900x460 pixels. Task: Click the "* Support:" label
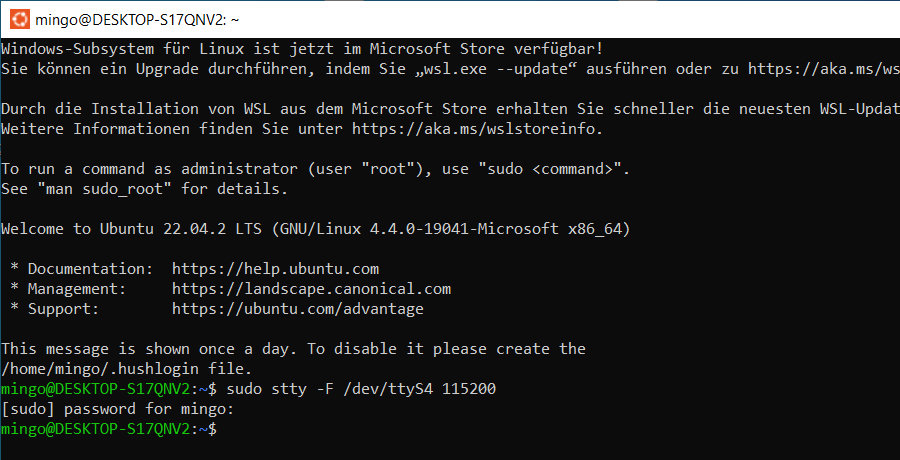[55, 309]
